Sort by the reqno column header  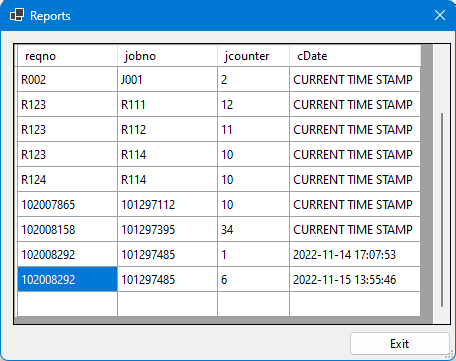(67, 56)
